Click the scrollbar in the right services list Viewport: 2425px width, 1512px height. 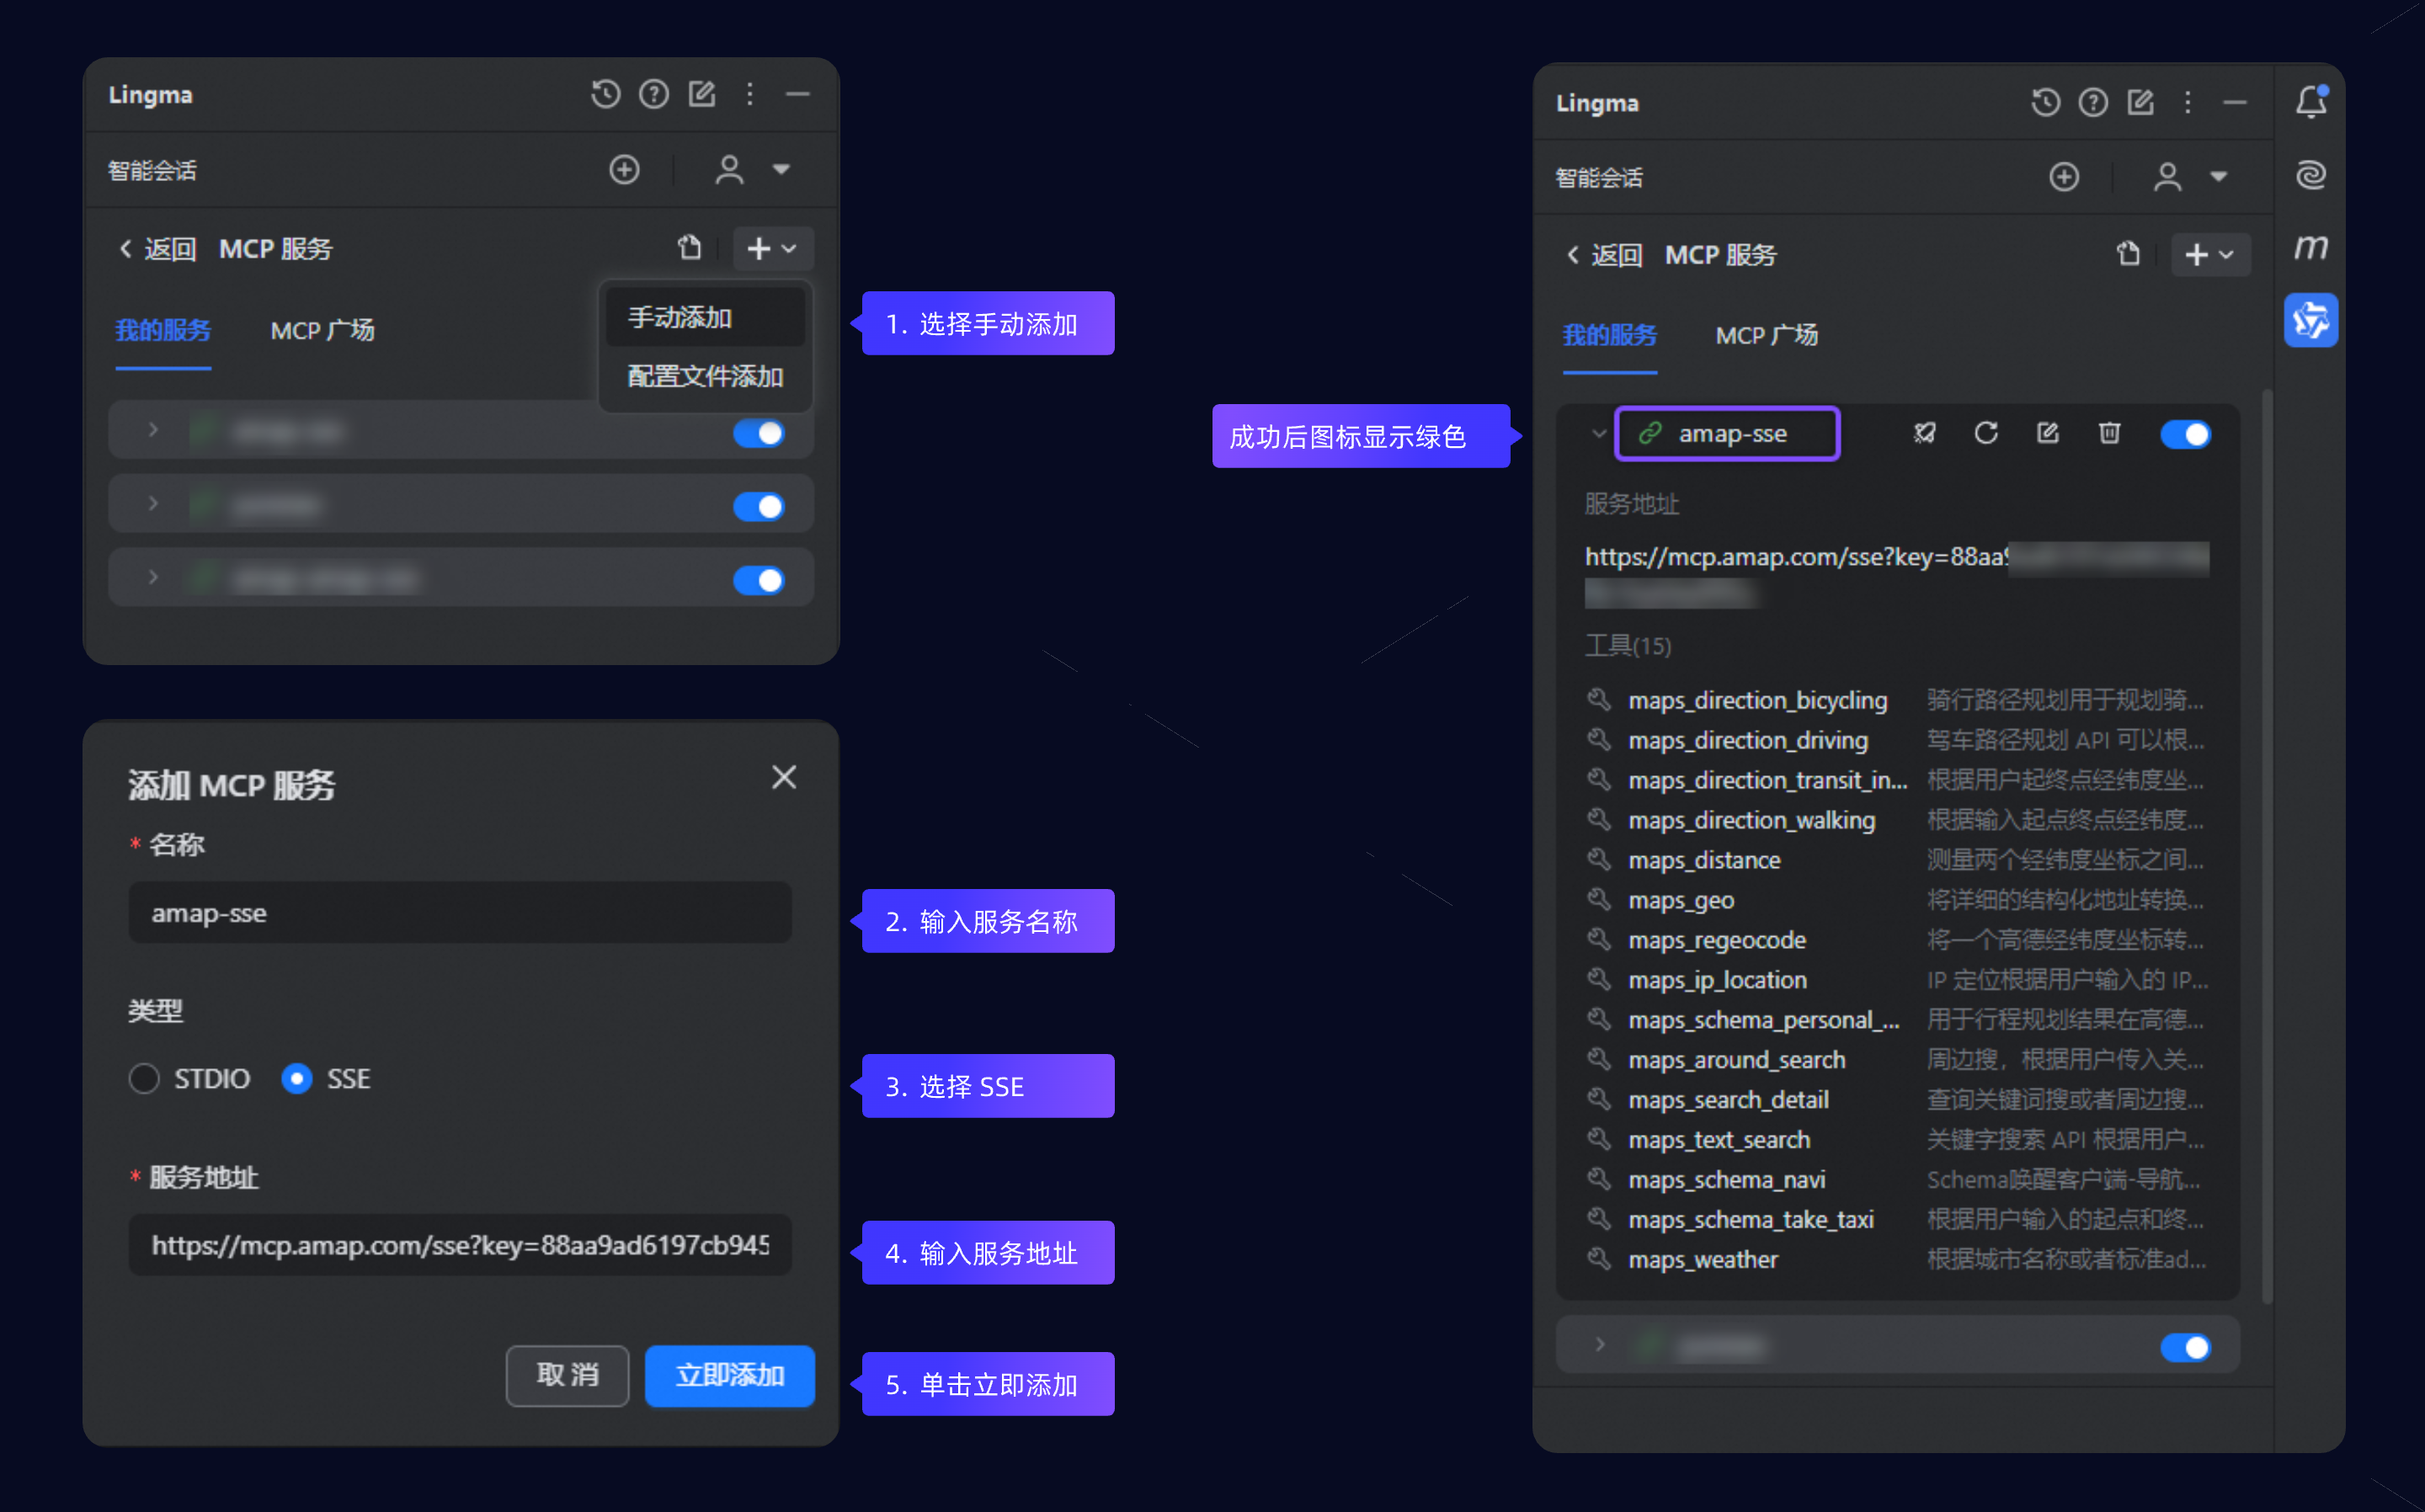pyautogui.click(x=2266, y=845)
